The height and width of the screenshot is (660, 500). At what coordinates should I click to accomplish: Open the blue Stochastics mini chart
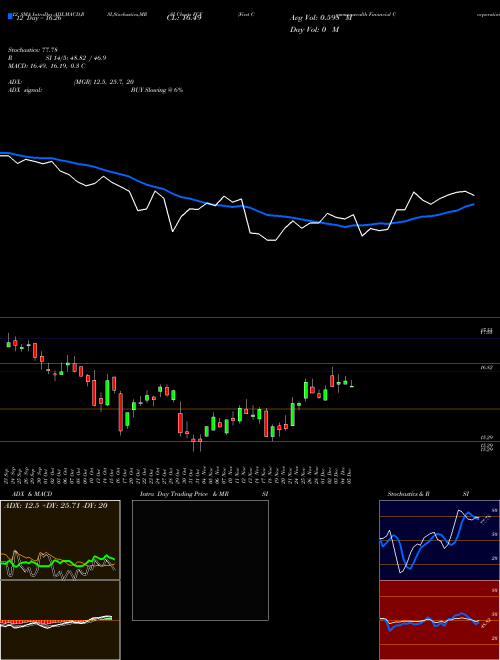pos(439,540)
